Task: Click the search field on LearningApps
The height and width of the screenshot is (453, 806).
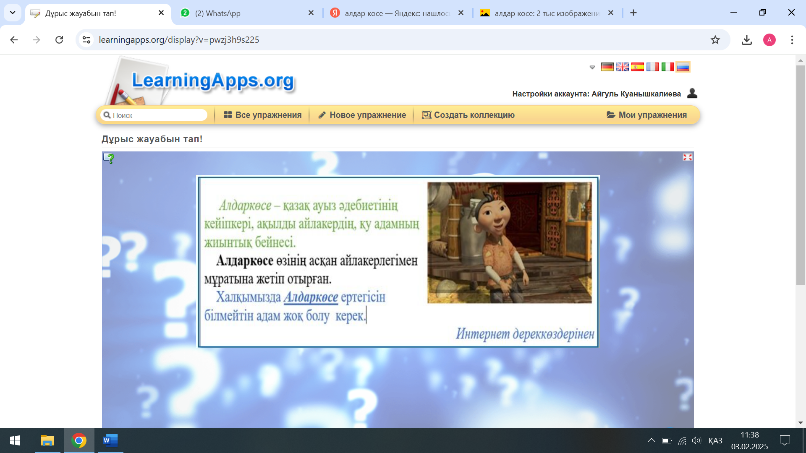Action: [154, 115]
